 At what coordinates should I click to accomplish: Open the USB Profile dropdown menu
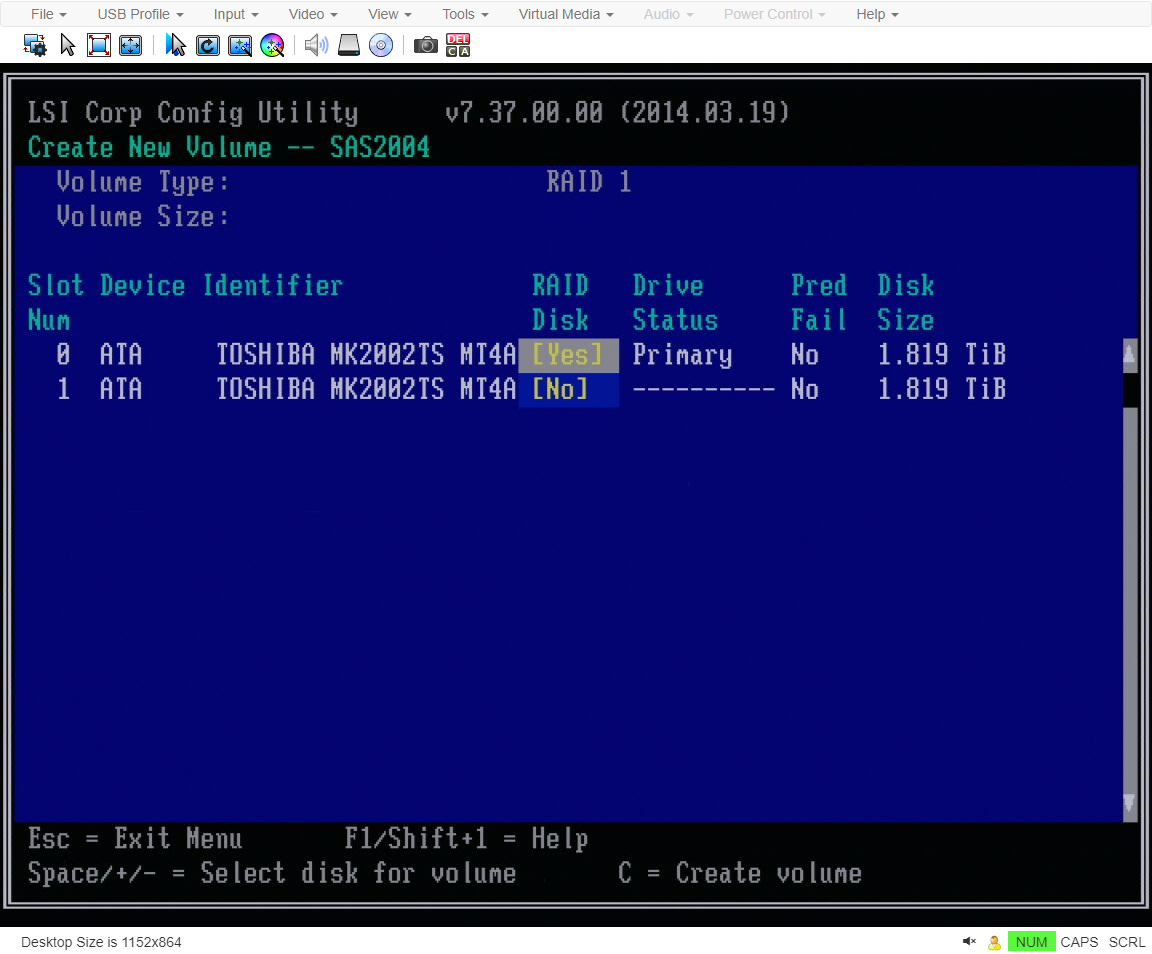click(x=140, y=14)
